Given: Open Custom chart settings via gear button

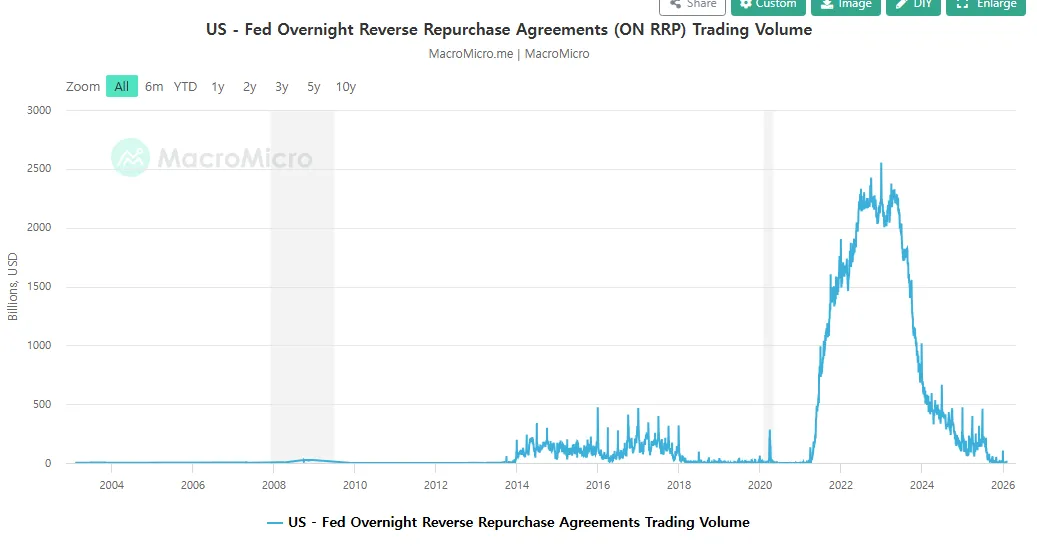Looking at the screenshot, I should [x=768, y=5].
